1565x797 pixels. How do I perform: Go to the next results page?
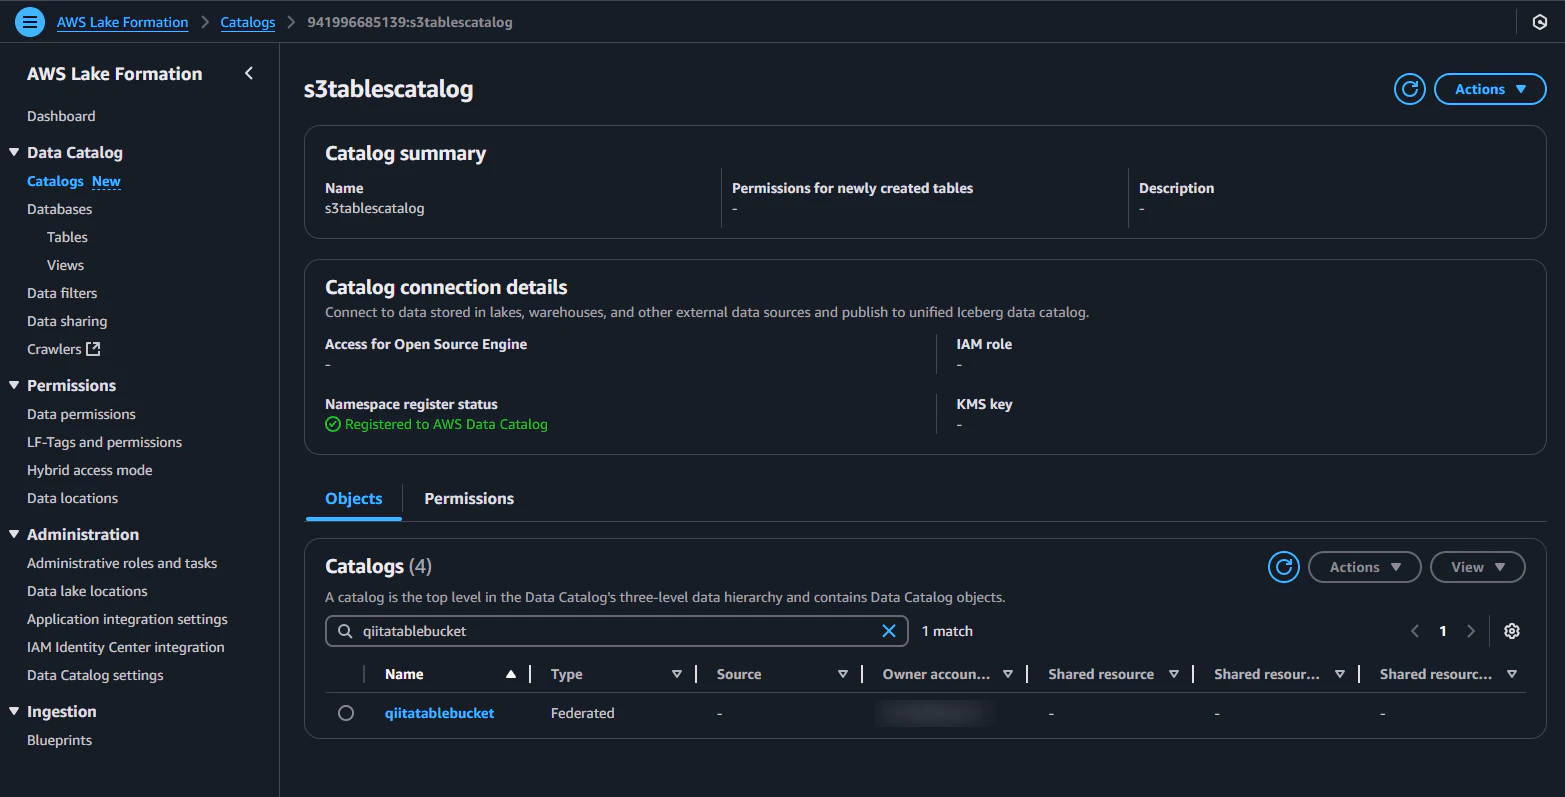pos(1471,631)
